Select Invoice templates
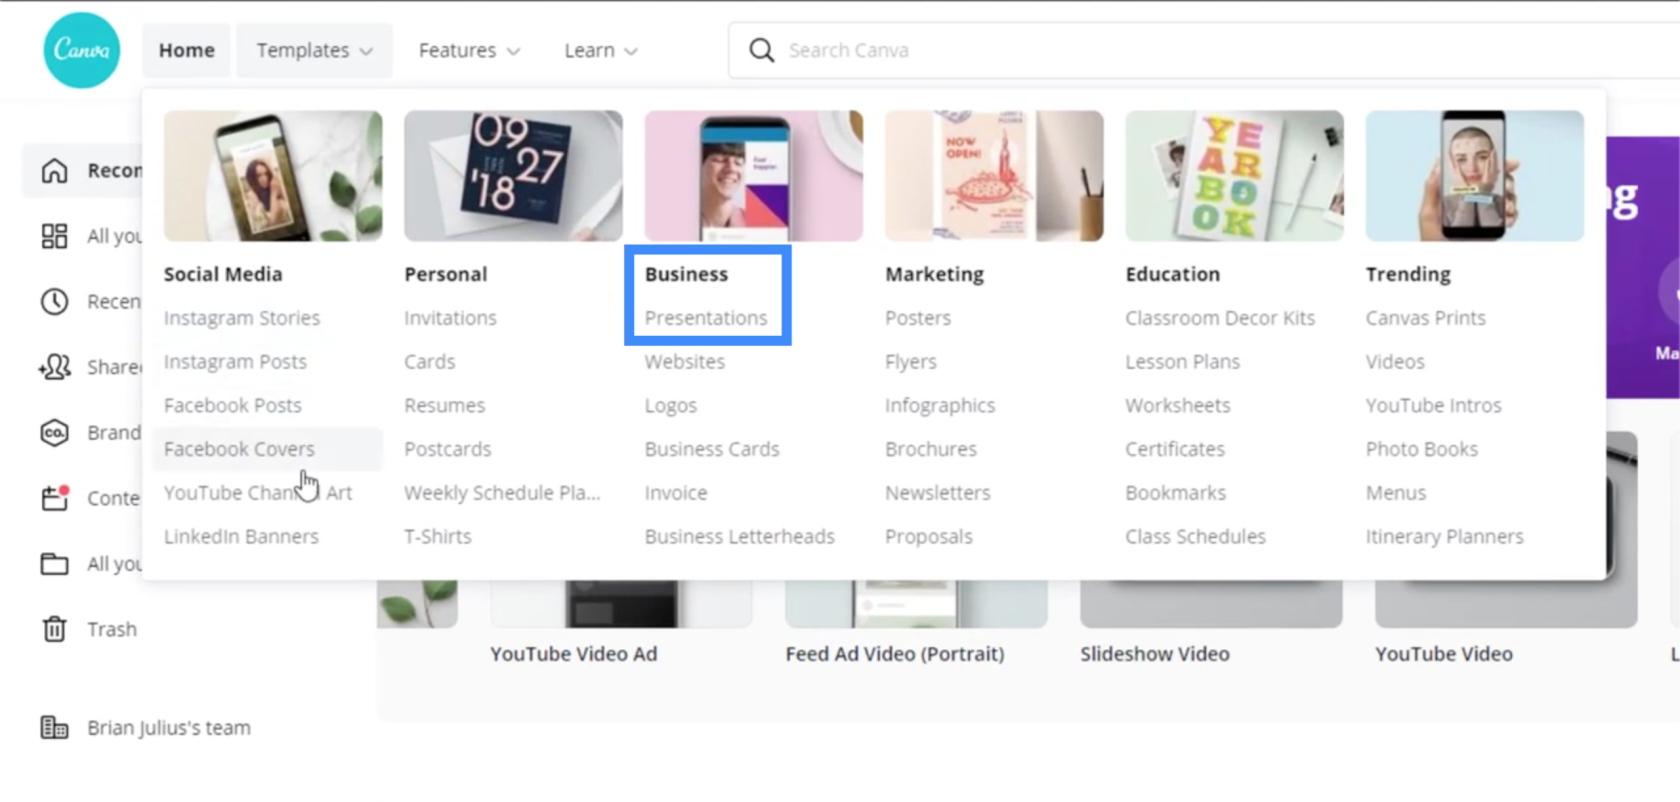The height and width of the screenshot is (802, 1680). (675, 493)
